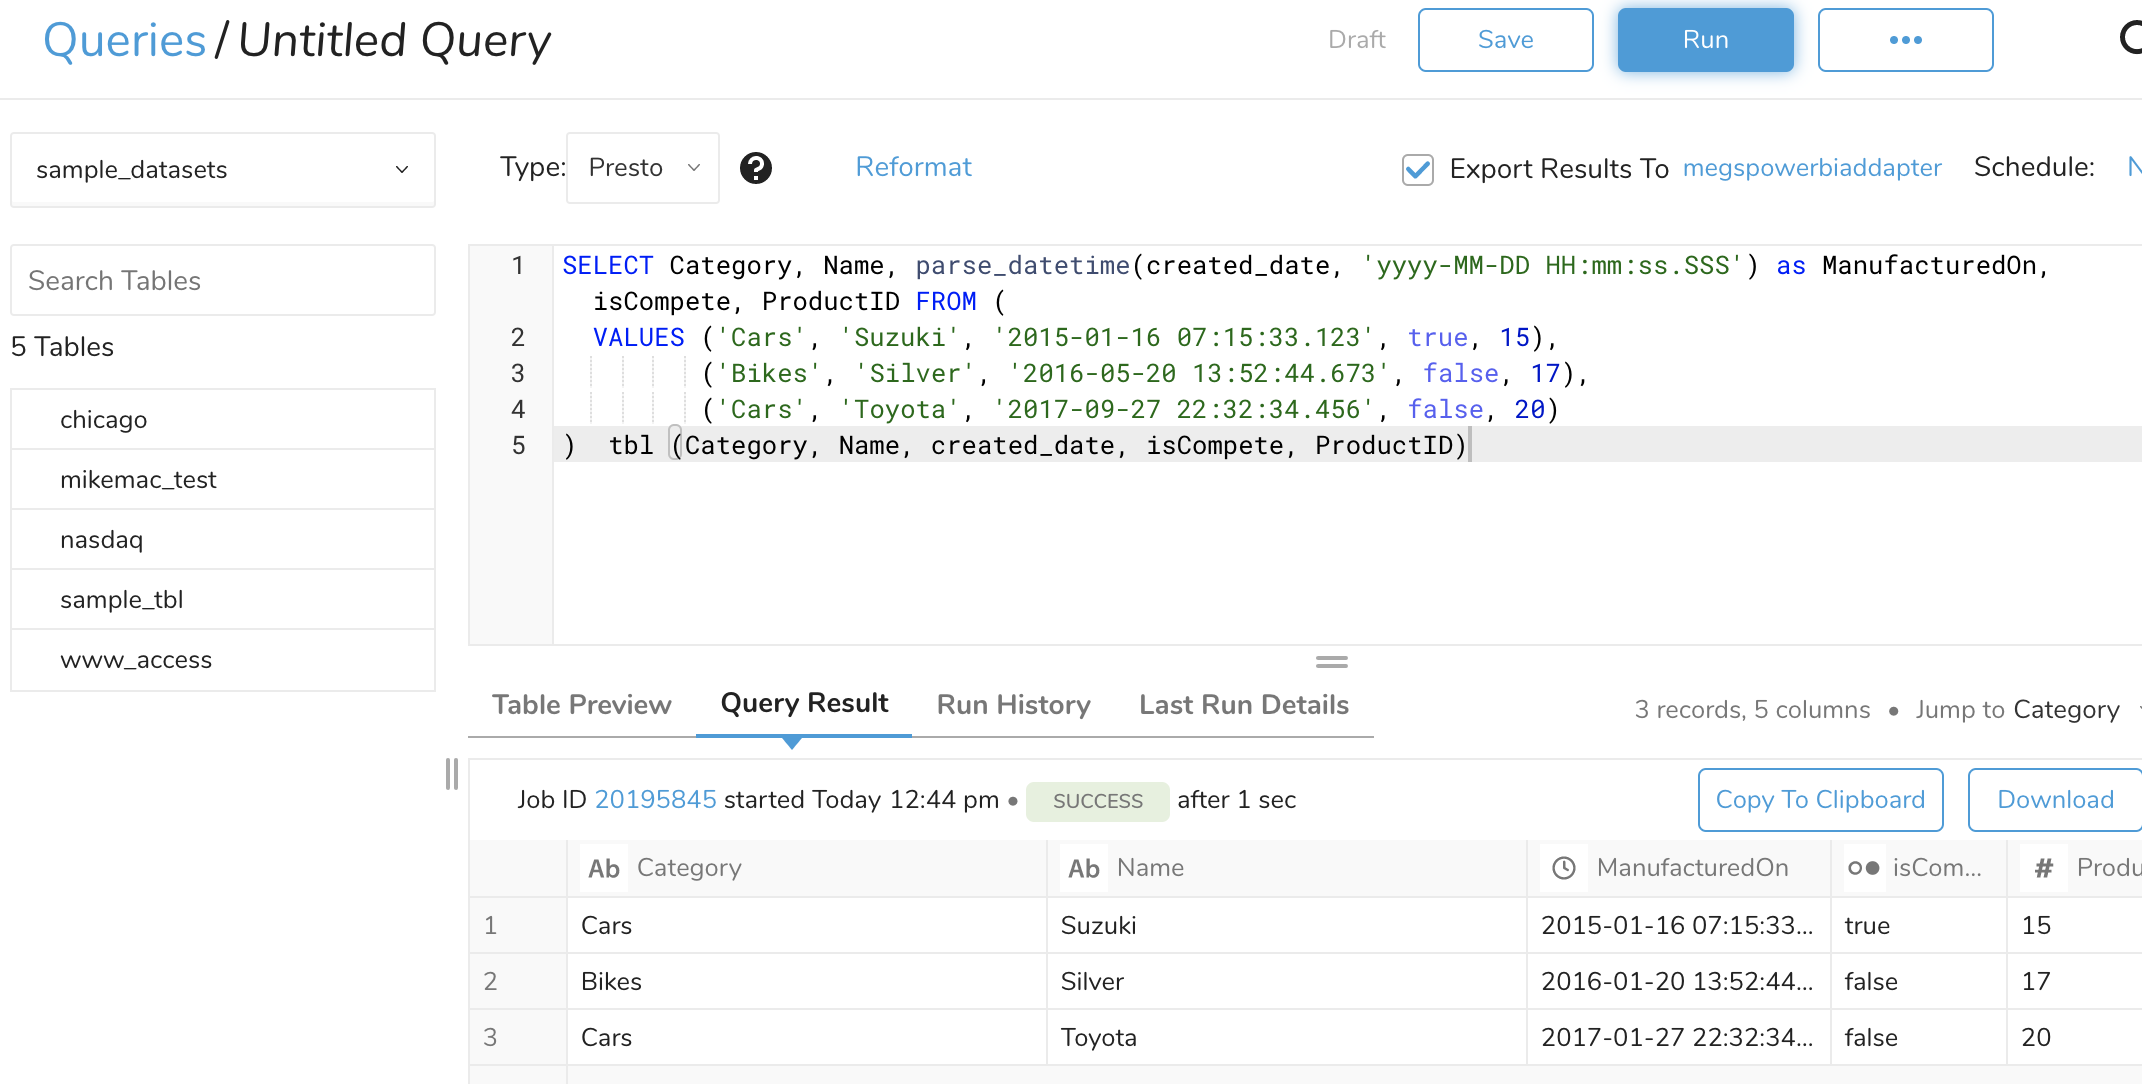
Task: Click the clock icon on ManufacturedOn column
Action: click(1564, 868)
